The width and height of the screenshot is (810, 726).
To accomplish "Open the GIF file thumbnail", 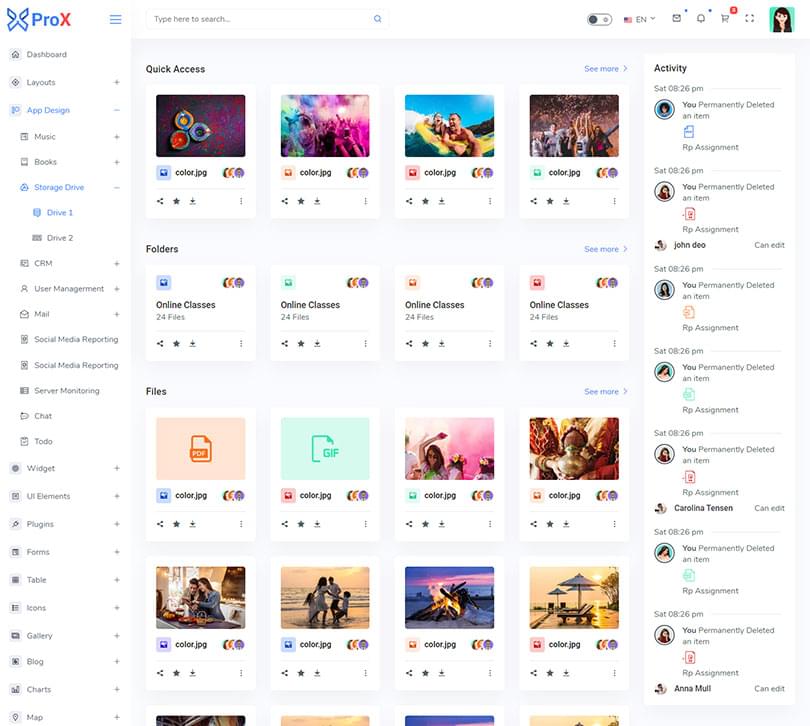I will 325,448.
